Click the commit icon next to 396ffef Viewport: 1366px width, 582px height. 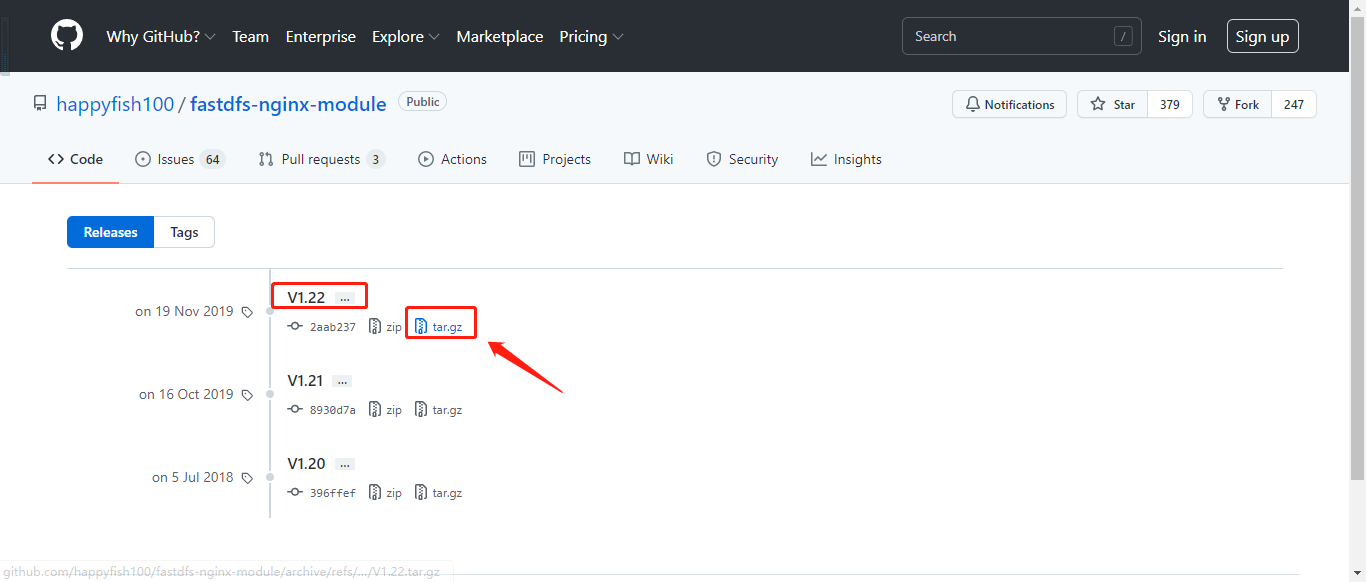295,493
